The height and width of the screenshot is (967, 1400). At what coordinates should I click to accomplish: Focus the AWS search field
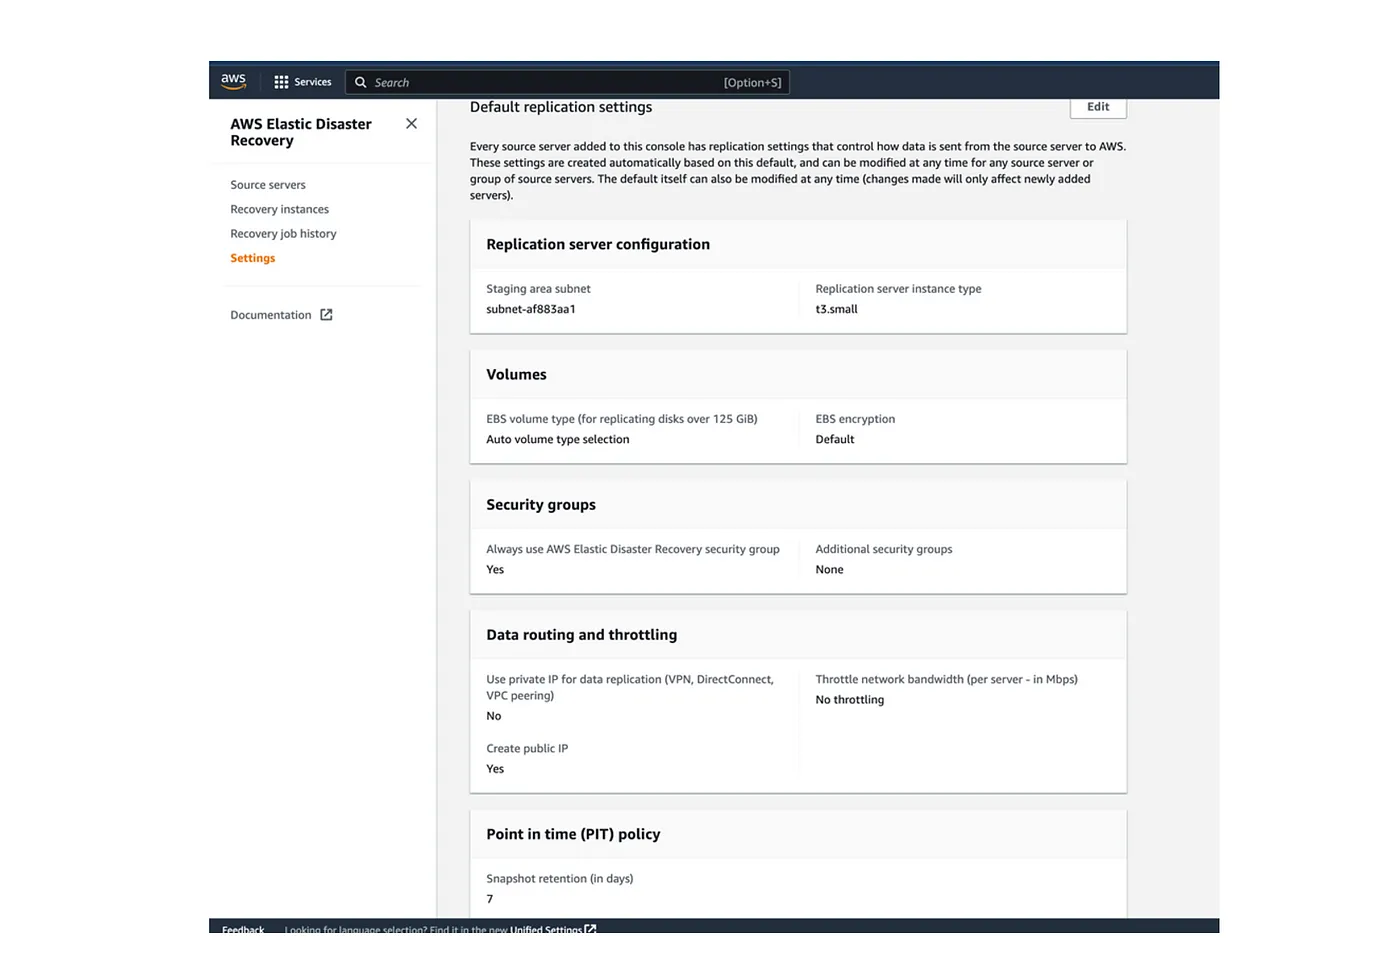567,82
